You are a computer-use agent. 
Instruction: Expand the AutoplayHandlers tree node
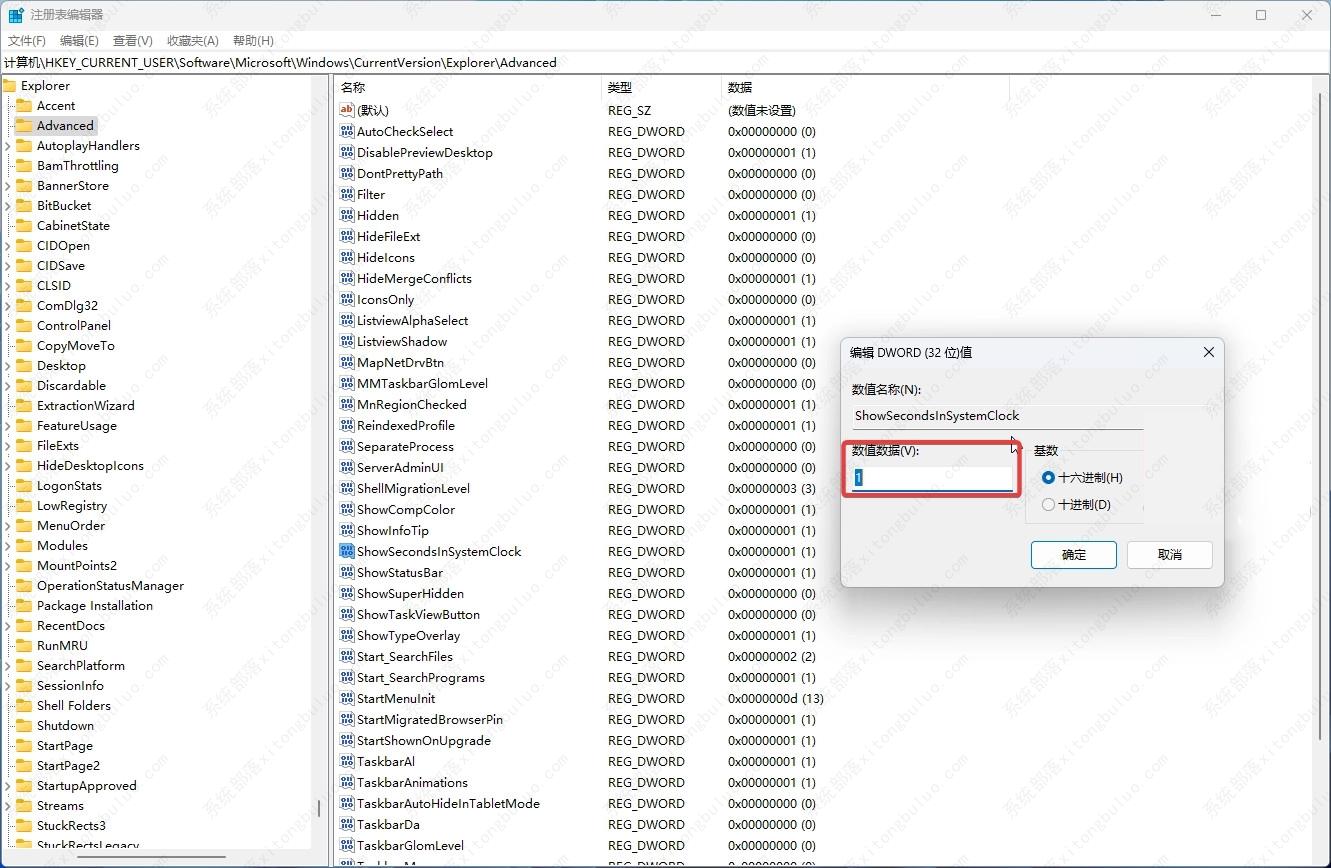click(8, 146)
